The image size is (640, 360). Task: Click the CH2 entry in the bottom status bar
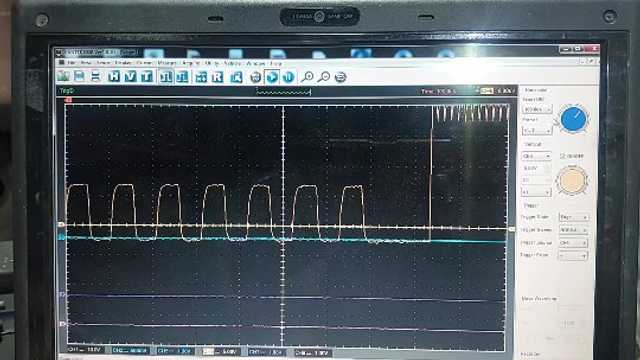click(x=130, y=351)
